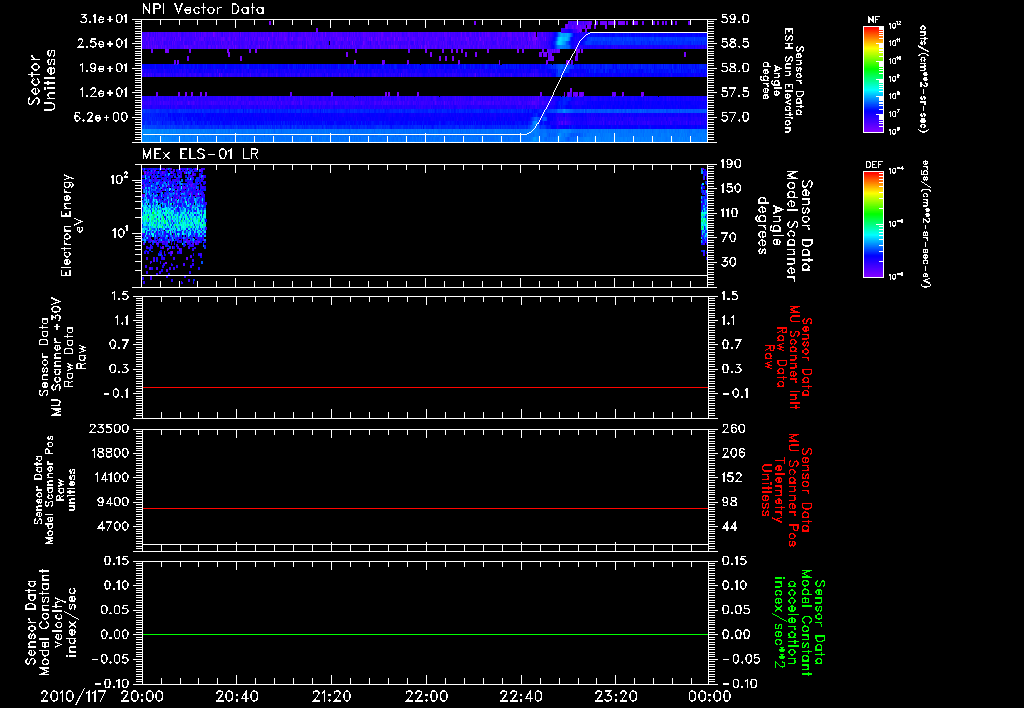Viewport: 1024px width, 708px height.
Task: Click the '59.0' sun elevation tick
Action: (735, 19)
